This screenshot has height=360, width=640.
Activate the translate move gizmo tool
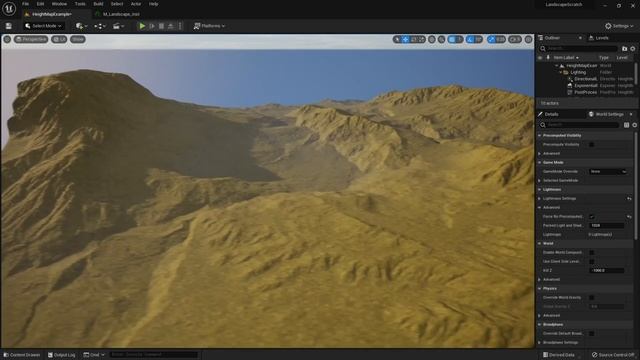406,39
